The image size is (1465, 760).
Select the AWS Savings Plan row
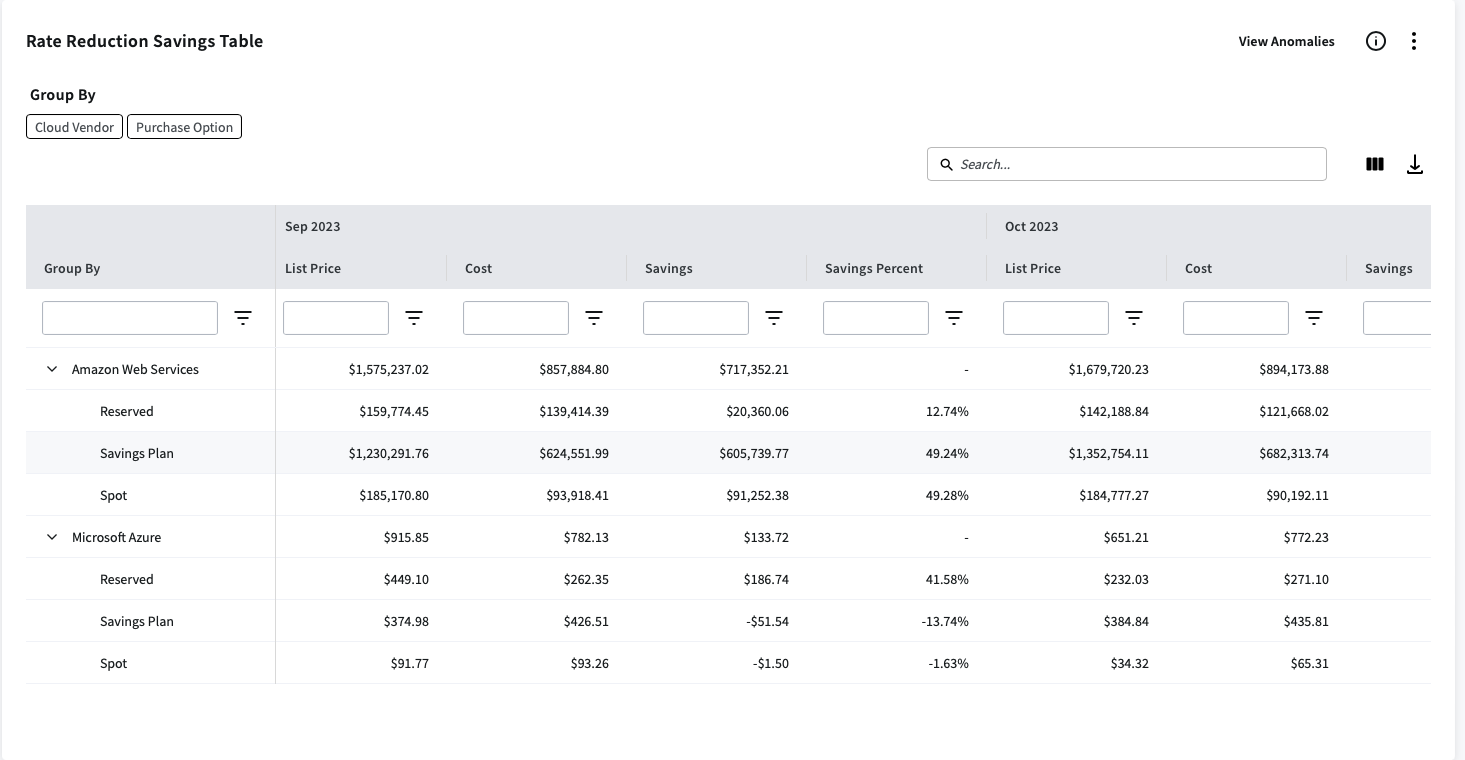click(x=137, y=453)
